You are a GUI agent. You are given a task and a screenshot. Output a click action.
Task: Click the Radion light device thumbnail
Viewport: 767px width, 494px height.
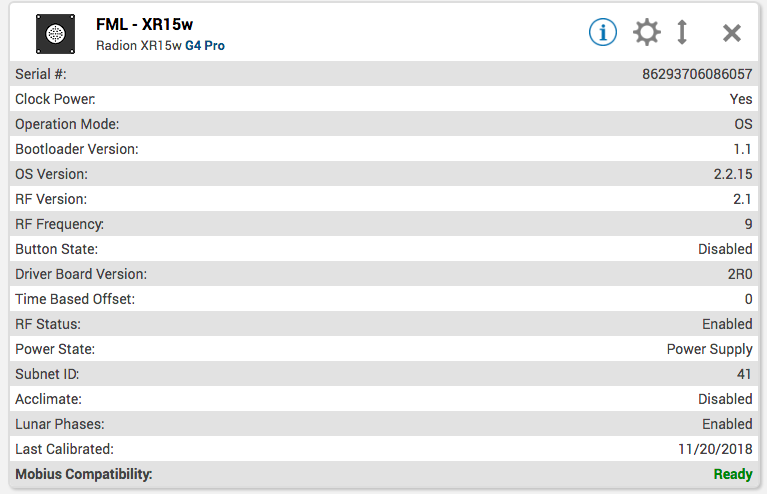click(x=55, y=33)
